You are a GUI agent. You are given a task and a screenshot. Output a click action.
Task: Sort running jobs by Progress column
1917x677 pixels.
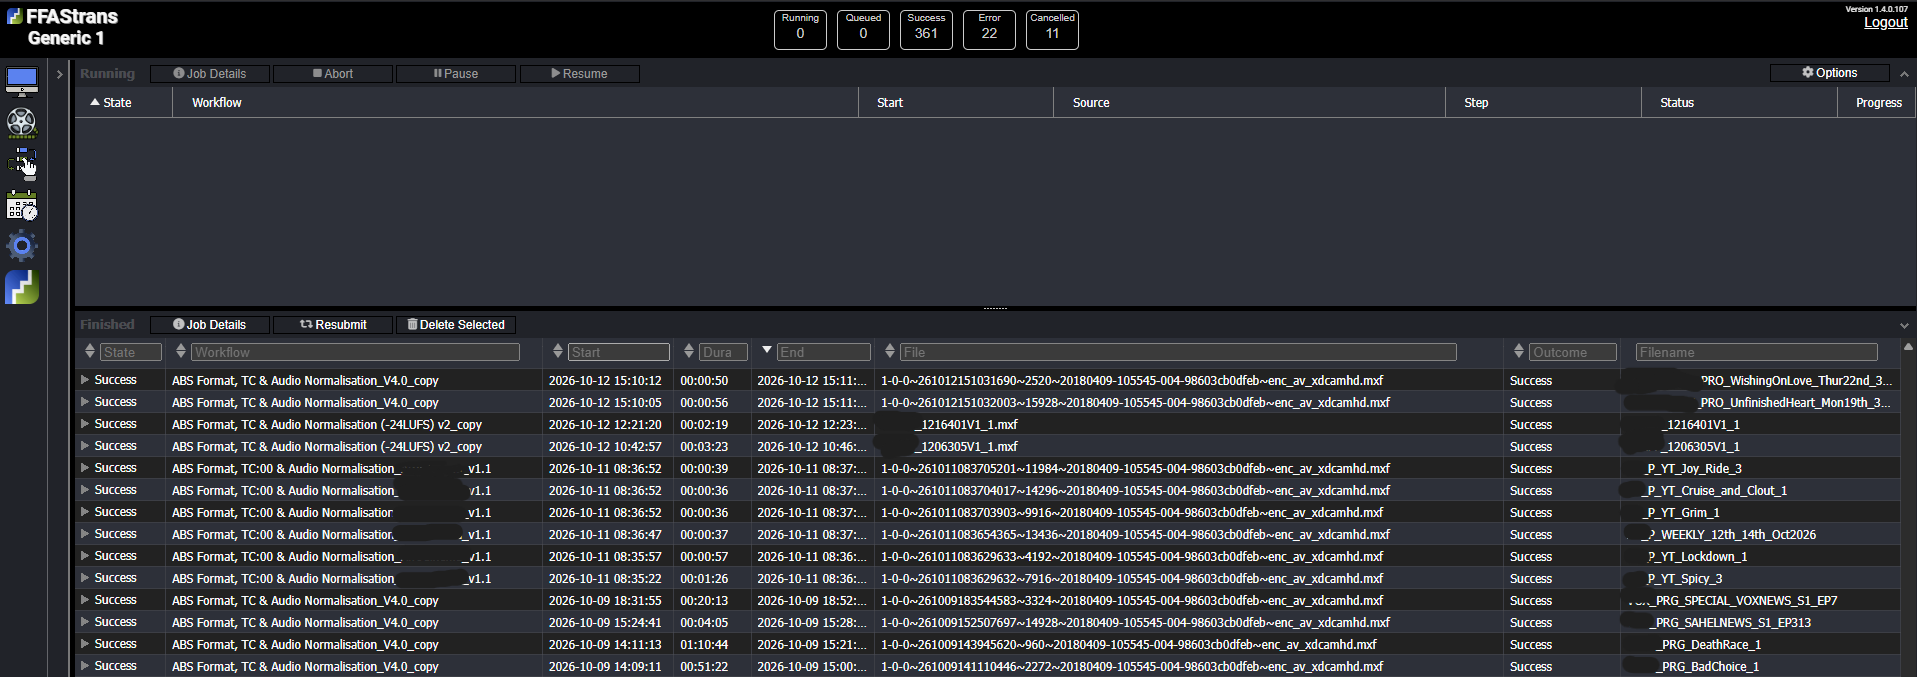(x=1876, y=103)
